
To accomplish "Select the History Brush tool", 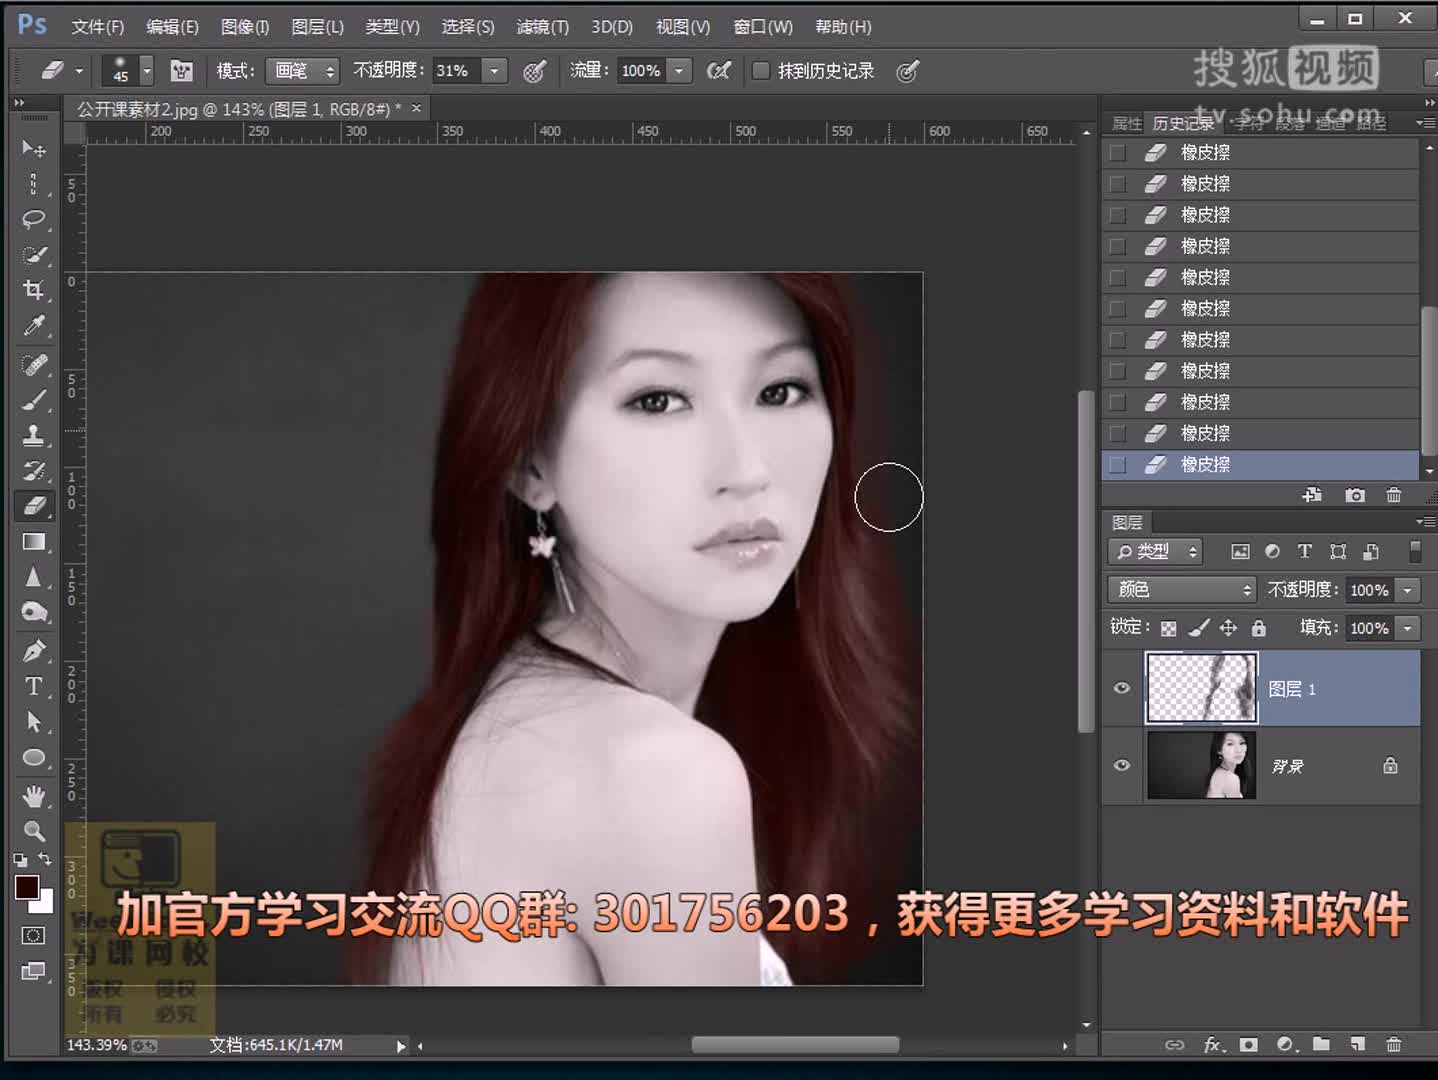I will [34, 471].
